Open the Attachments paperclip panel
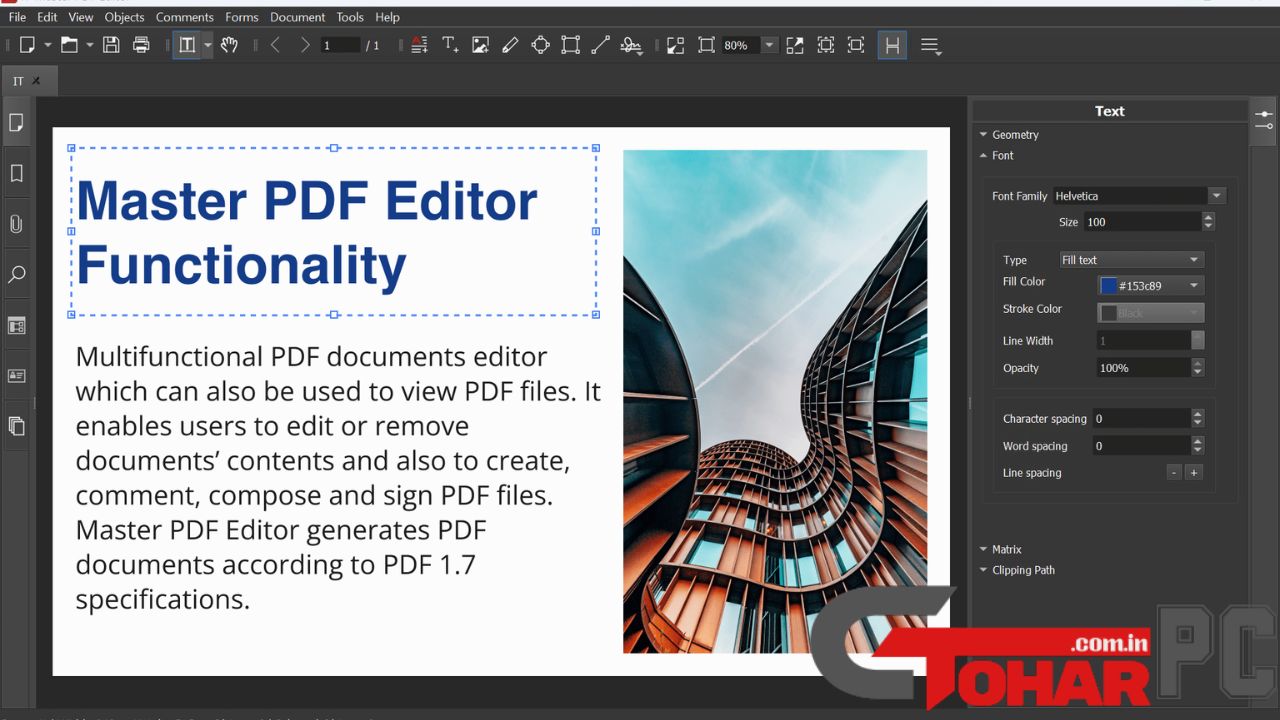Image resolution: width=1280 pixels, height=720 pixels. (16, 224)
